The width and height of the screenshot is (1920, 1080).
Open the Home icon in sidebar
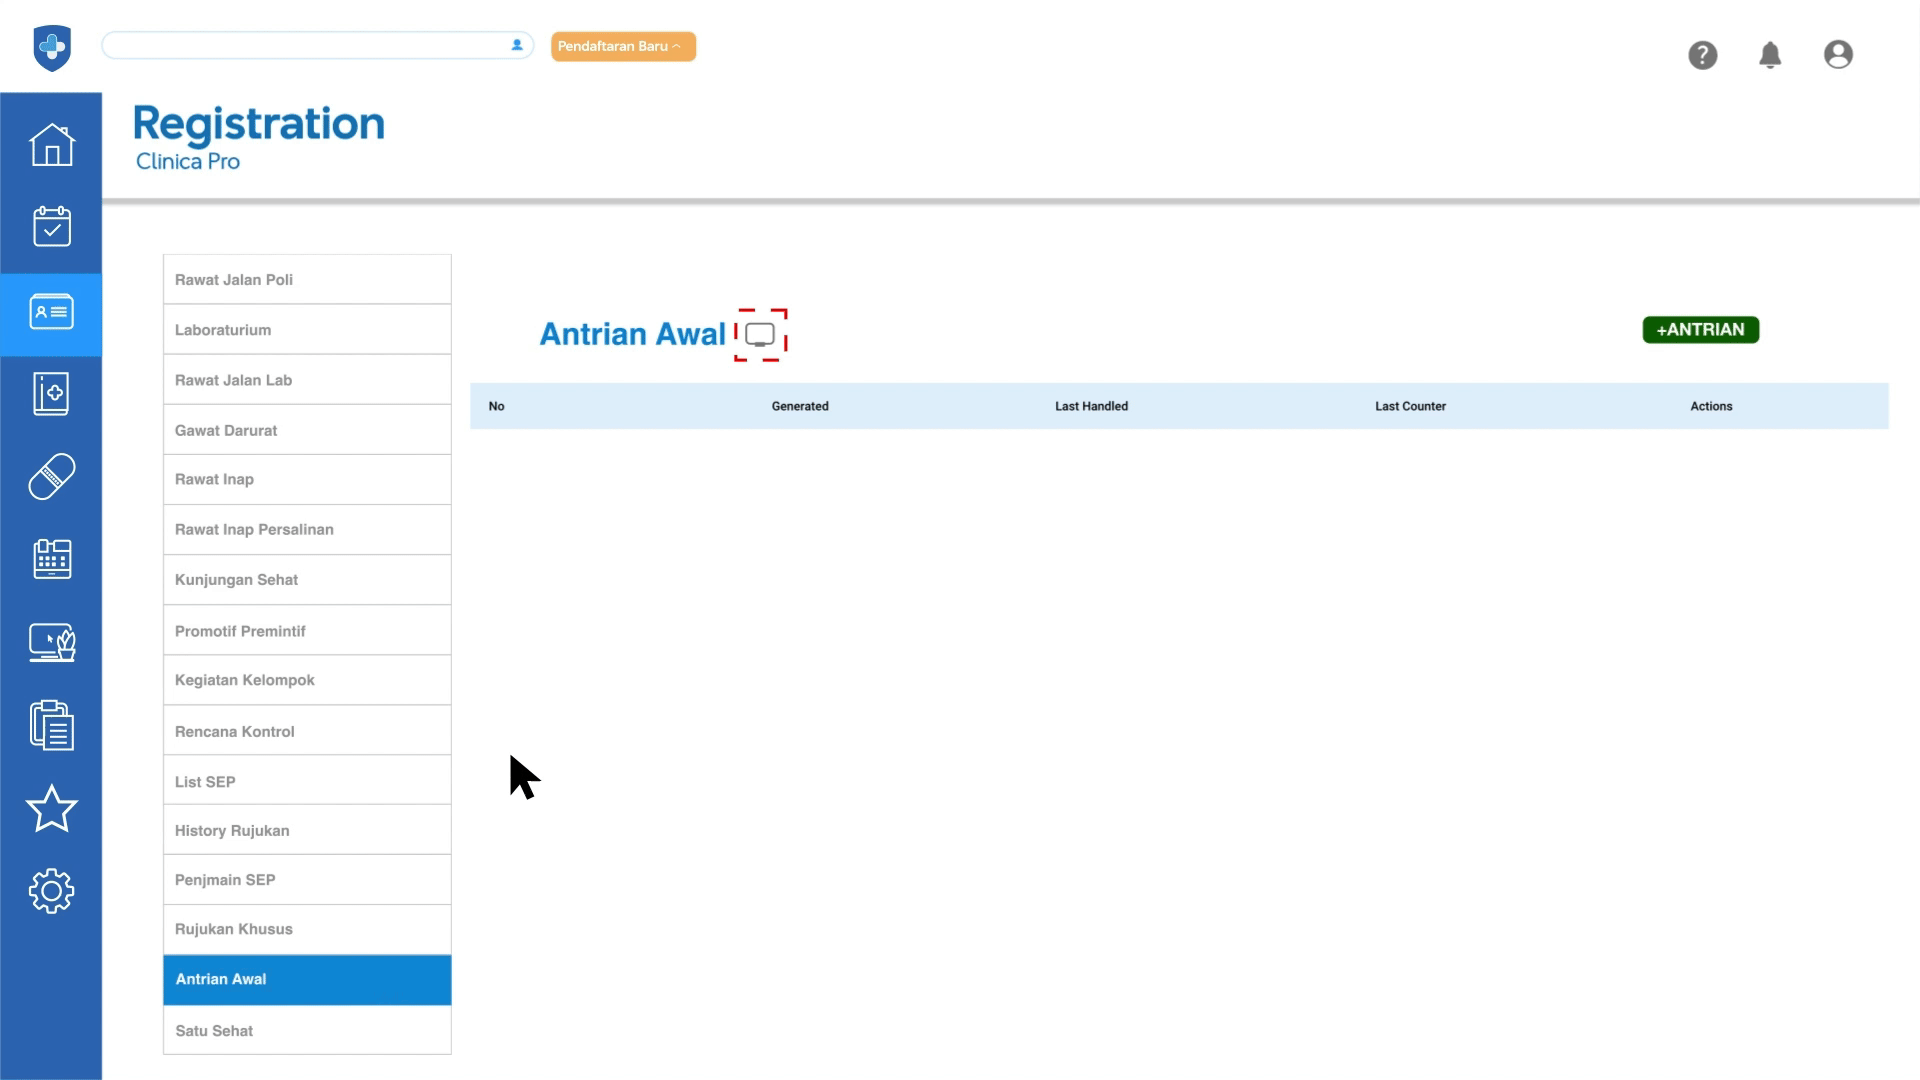pos(52,145)
